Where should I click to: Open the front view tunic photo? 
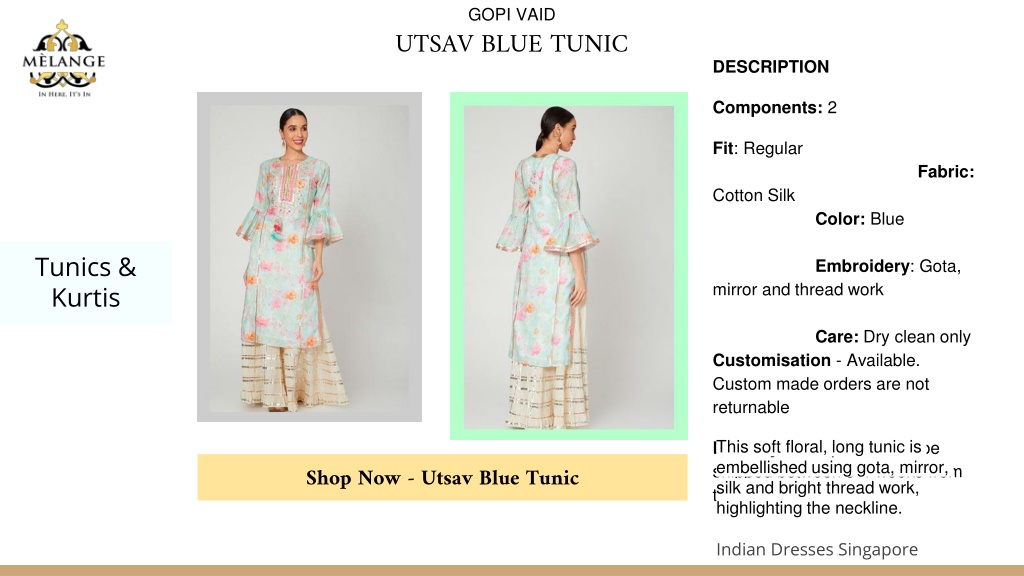[x=310, y=257]
